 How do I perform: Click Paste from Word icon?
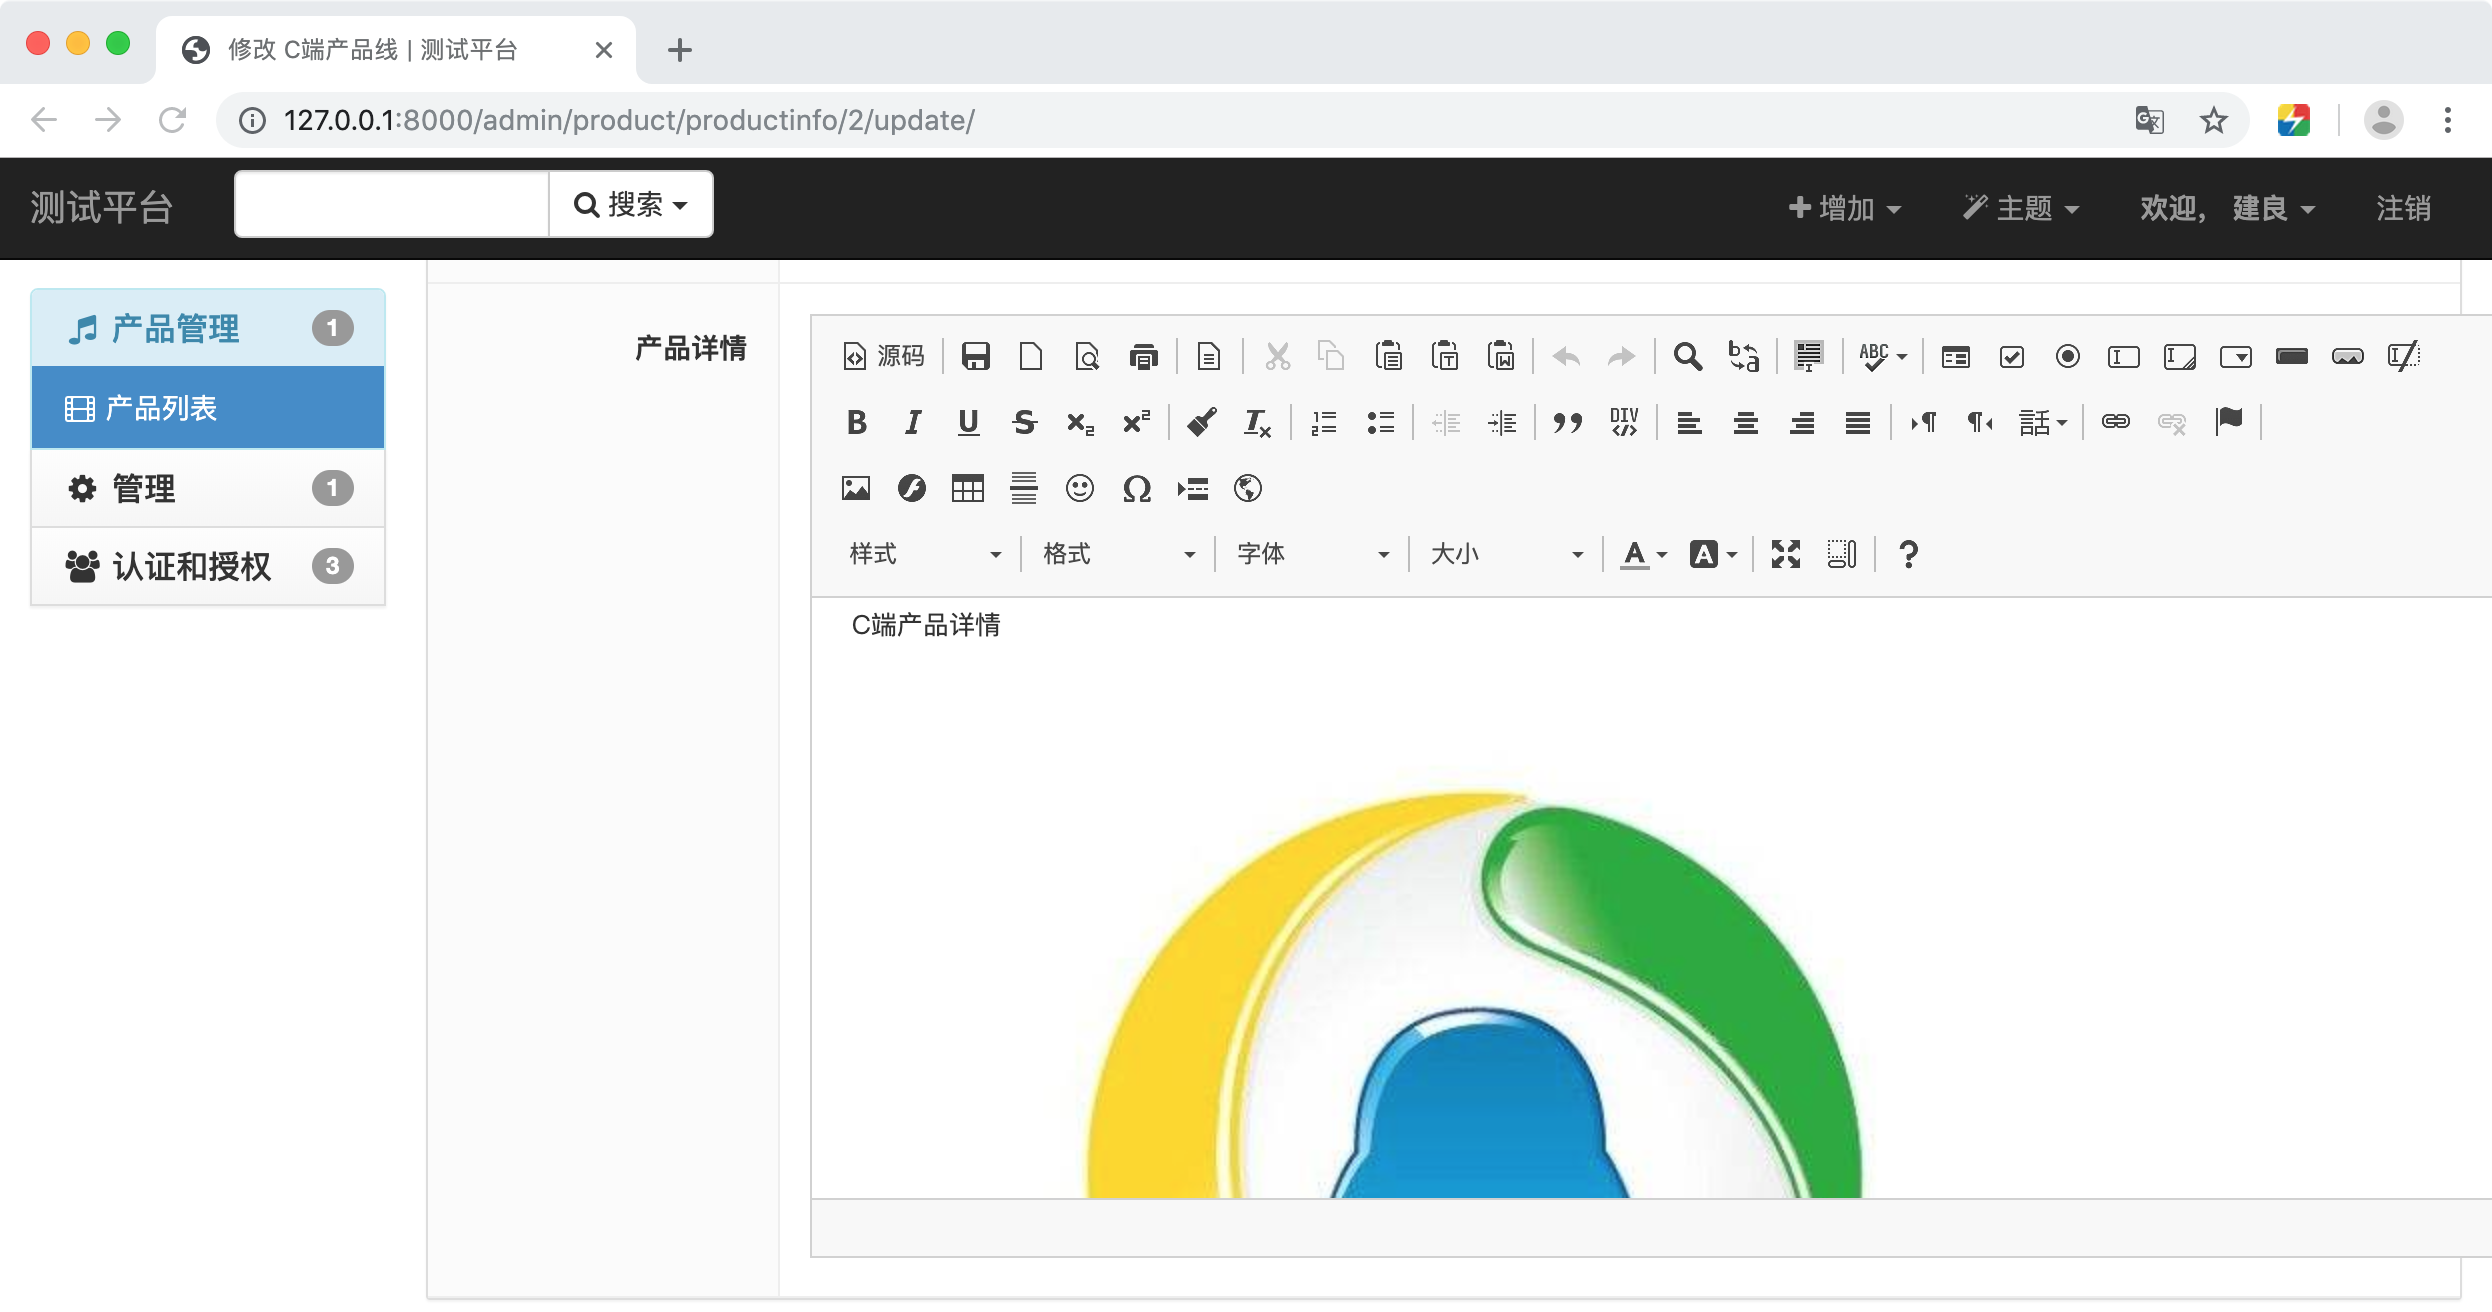[x=1500, y=356]
